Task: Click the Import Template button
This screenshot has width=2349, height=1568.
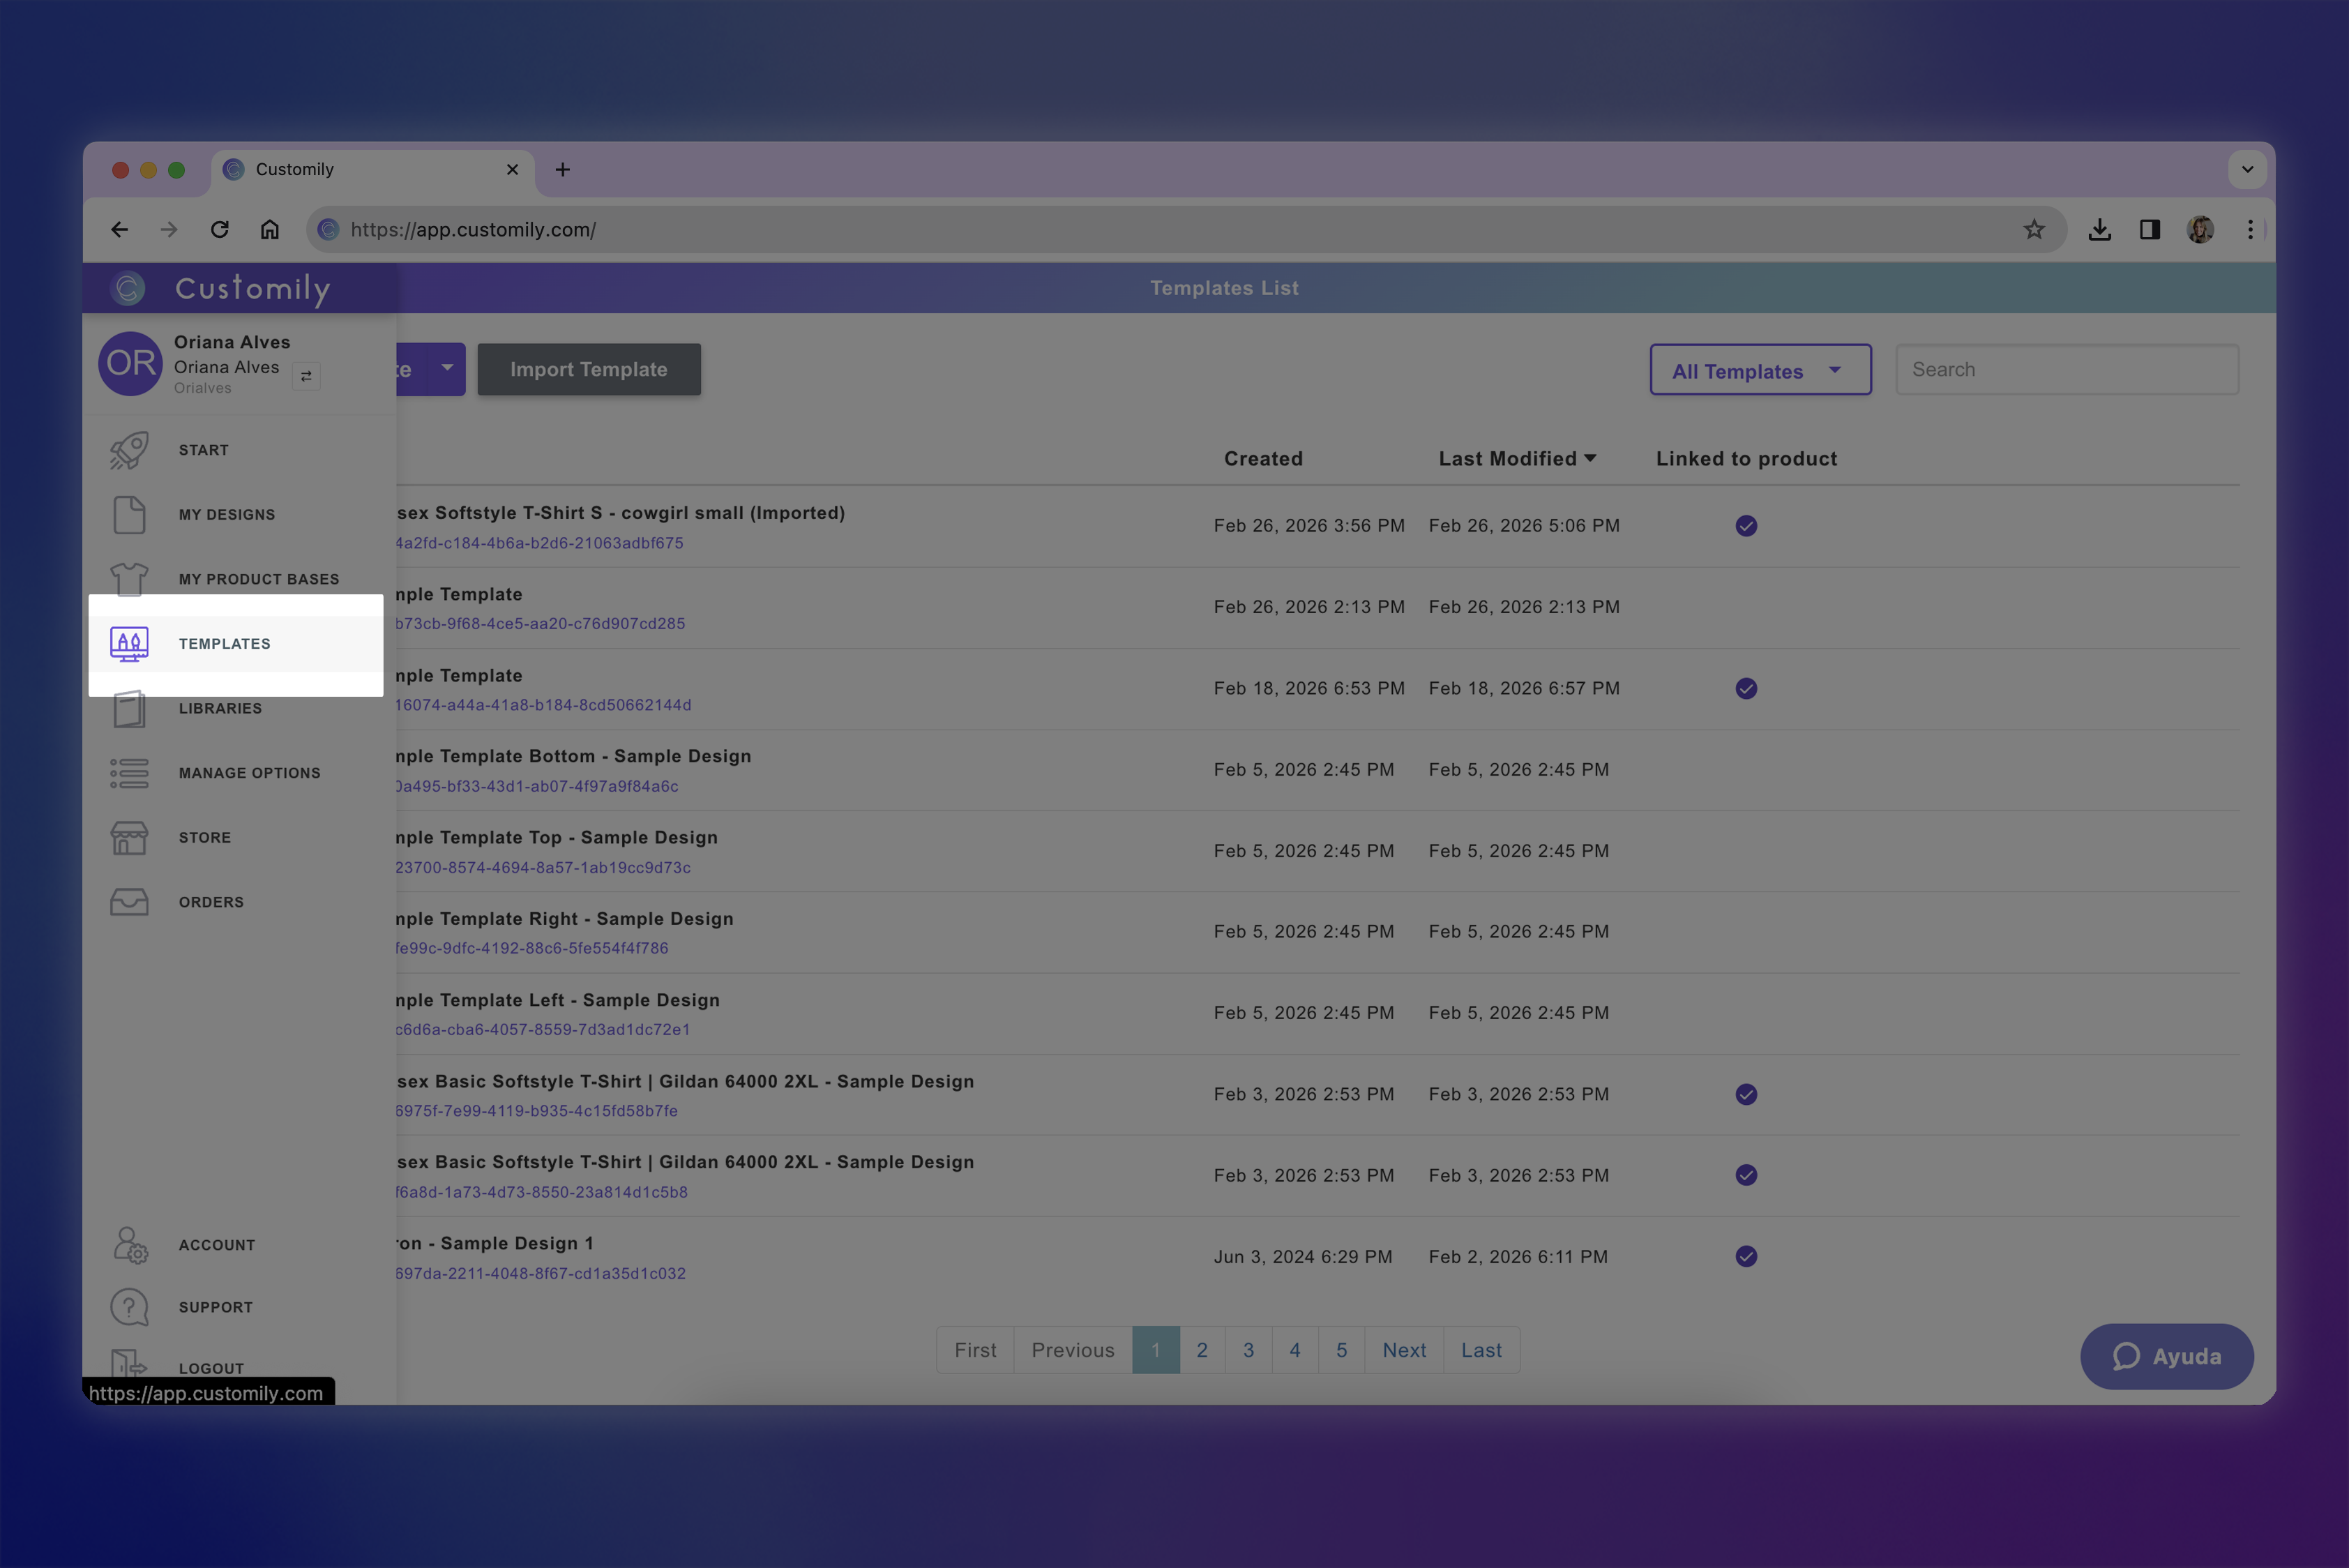Action: pos(588,370)
